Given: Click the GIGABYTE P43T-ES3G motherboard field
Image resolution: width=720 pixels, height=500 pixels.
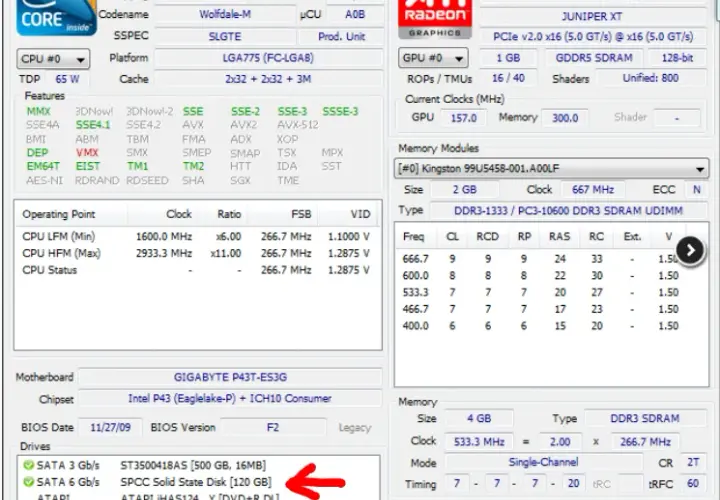Looking at the screenshot, I should pyautogui.click(x=230, y=377).
